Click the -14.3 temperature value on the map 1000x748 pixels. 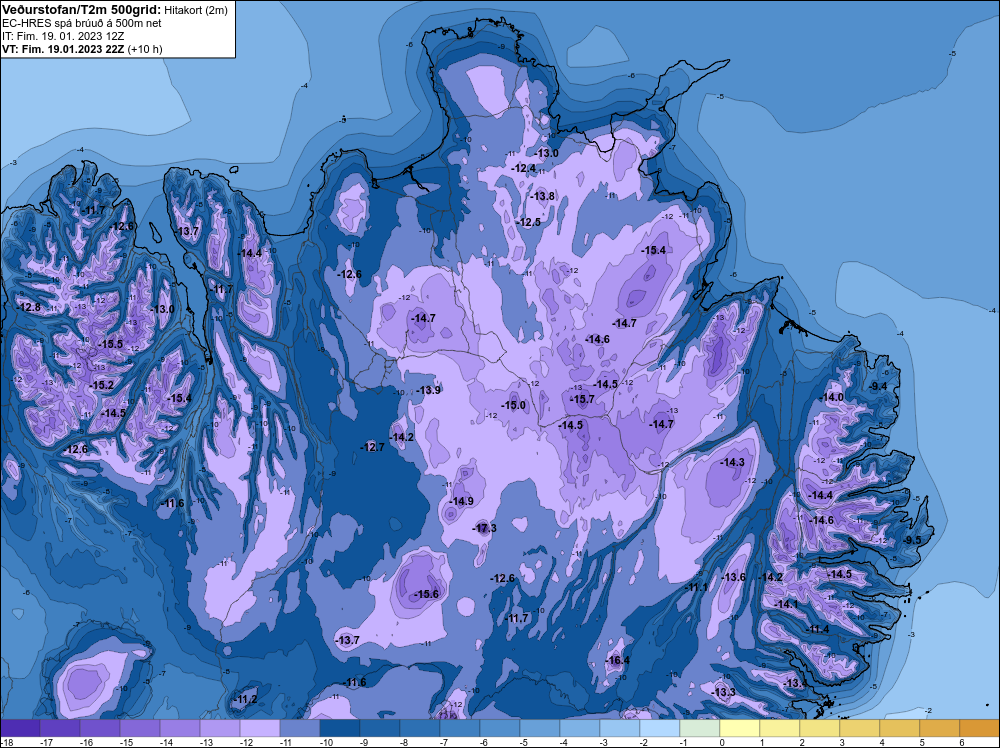point(732,462)
